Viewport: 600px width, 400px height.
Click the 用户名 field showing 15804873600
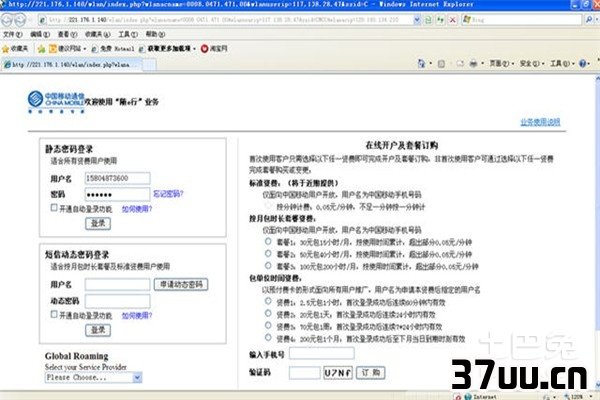(x=117, y=178)
